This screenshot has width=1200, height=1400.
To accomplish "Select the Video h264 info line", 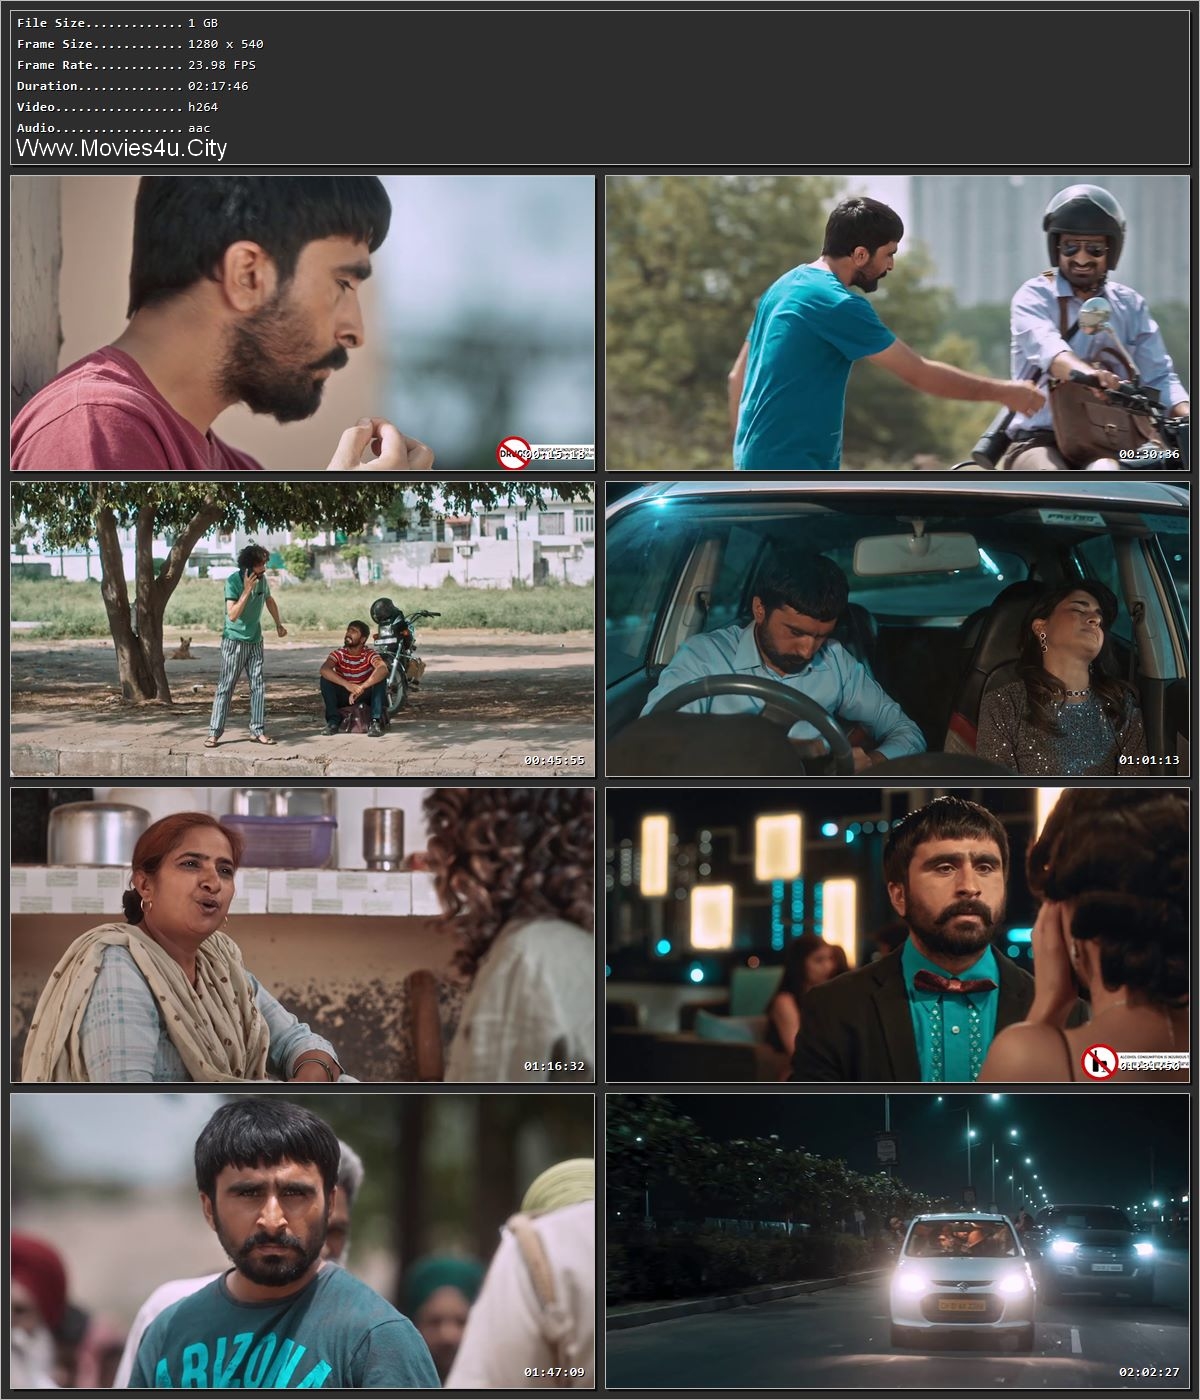I will 110,107.
